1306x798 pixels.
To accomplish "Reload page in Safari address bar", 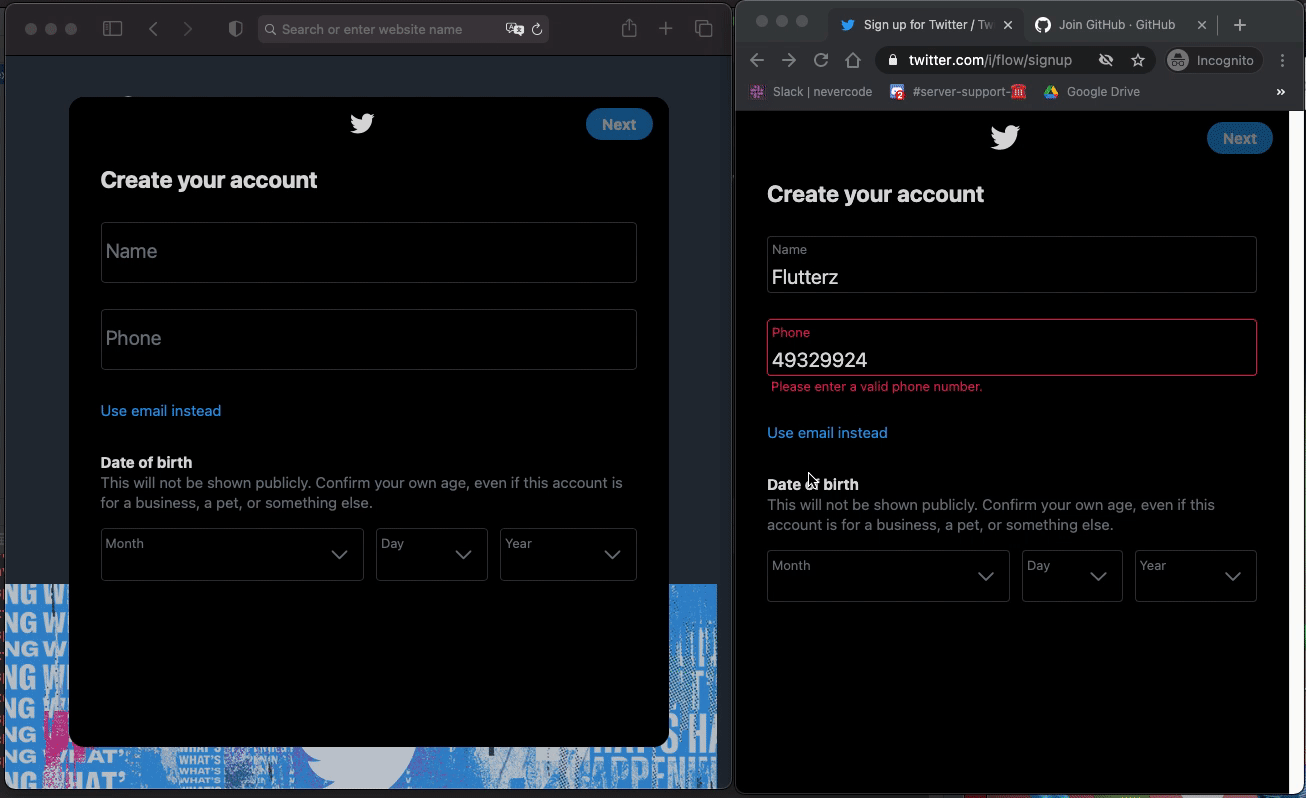I will (537, 29).
